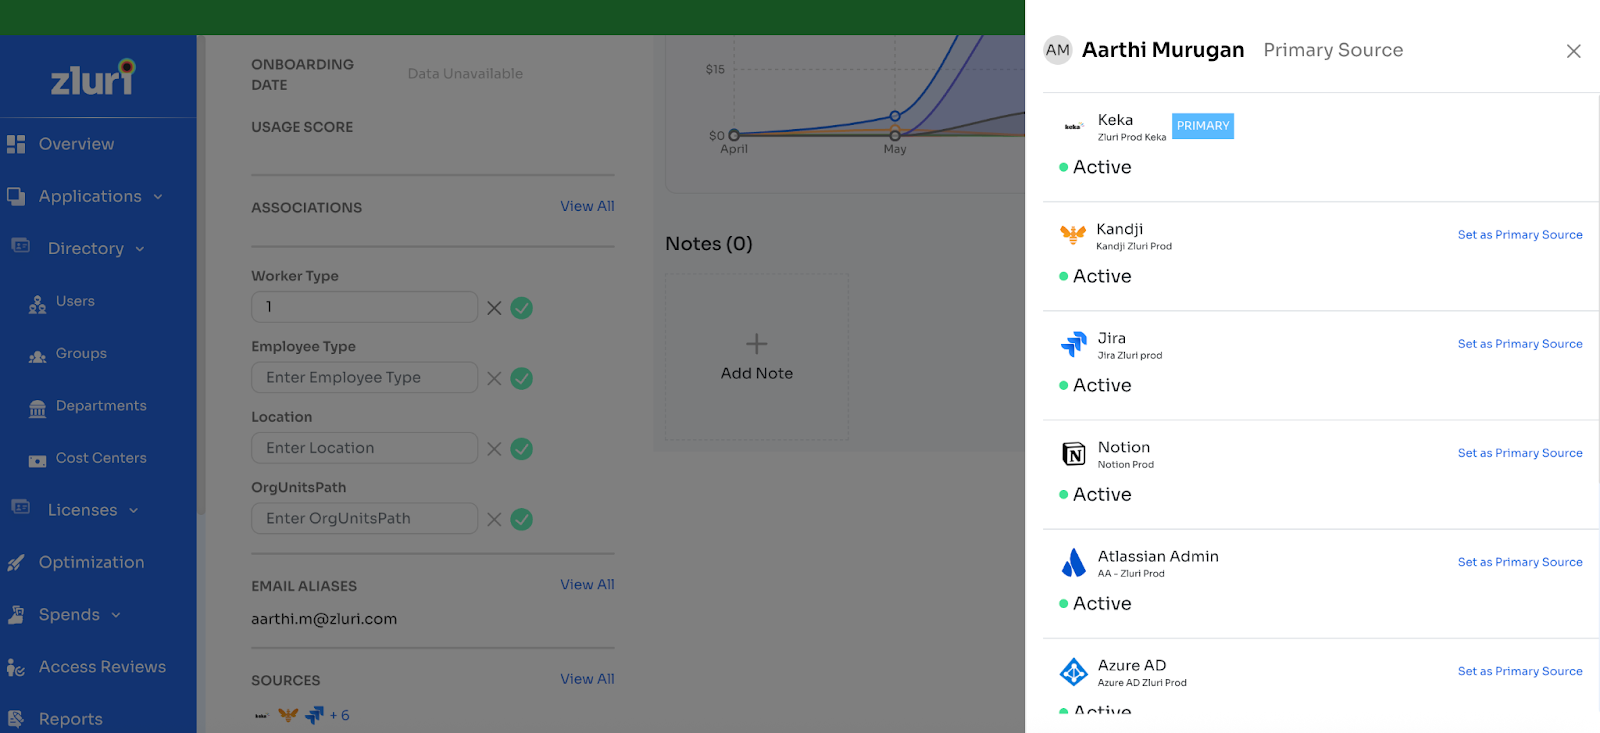This screenshot has width=1600, height=733.
Task: Open Access Reviews in the sidebar
Action: [x=102, y=666]
